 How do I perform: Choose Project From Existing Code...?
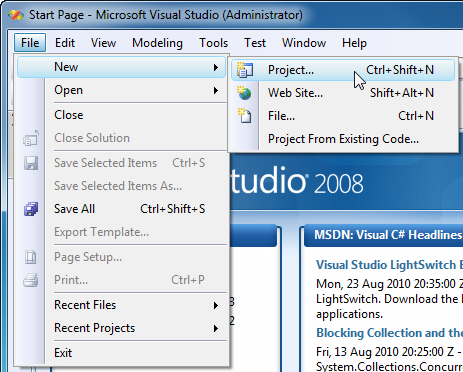tap(343, 139)
